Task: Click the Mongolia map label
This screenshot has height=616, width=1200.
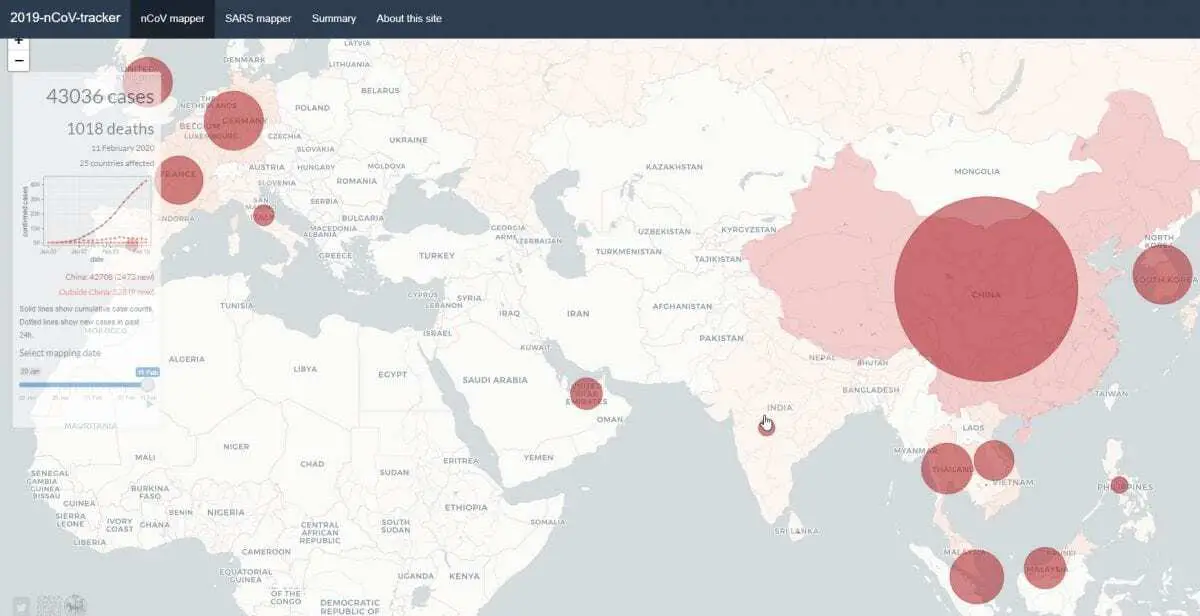Action: (977, 171)
